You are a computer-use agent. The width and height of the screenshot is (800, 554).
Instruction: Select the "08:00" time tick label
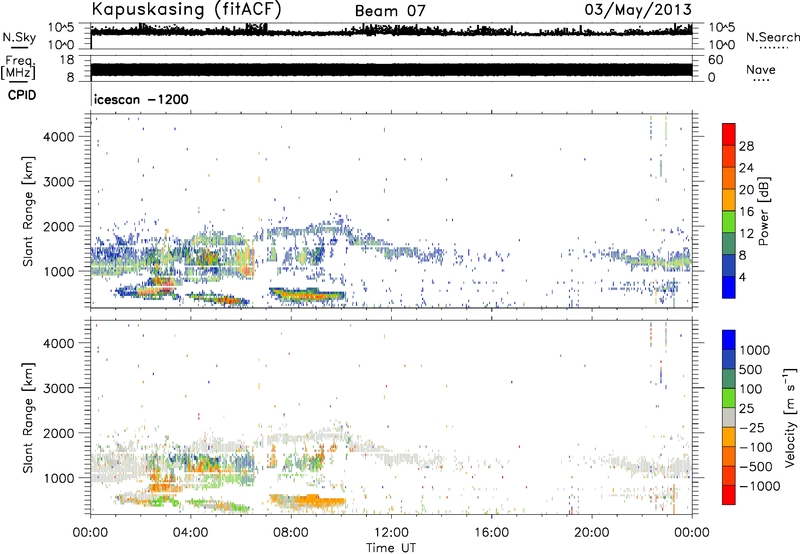tap(291, 533)
